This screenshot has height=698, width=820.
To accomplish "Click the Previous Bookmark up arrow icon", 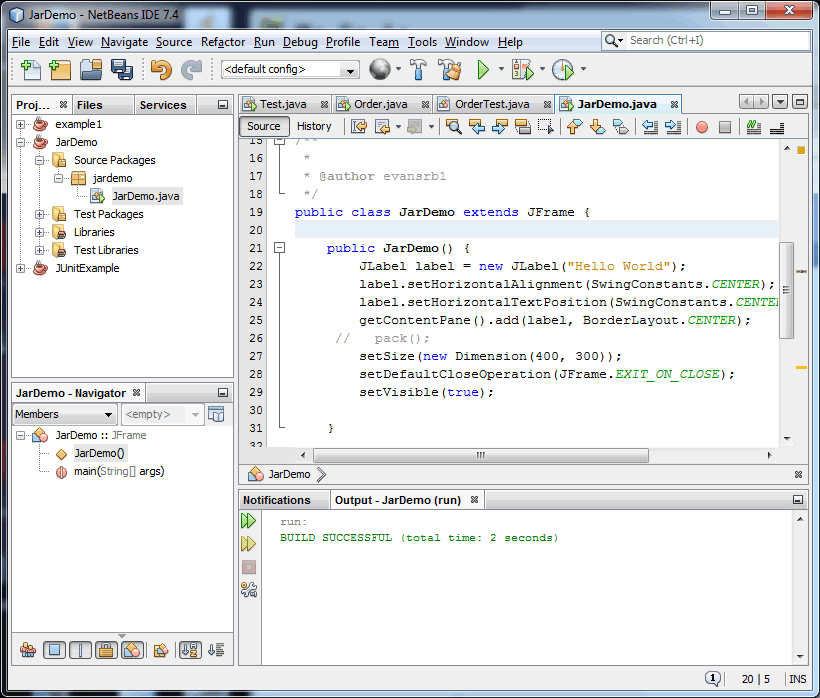I will (x=574, y=127).
